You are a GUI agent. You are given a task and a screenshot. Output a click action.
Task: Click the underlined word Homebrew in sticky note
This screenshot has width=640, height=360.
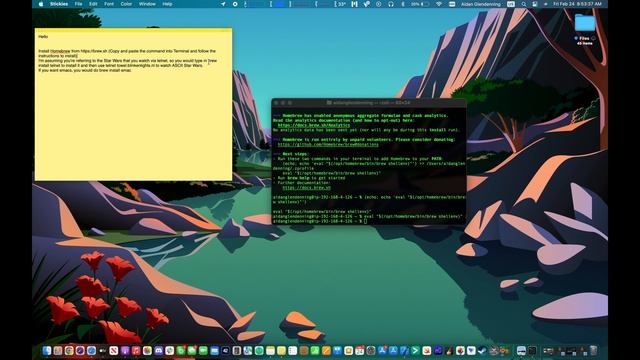tap(60, 51)
